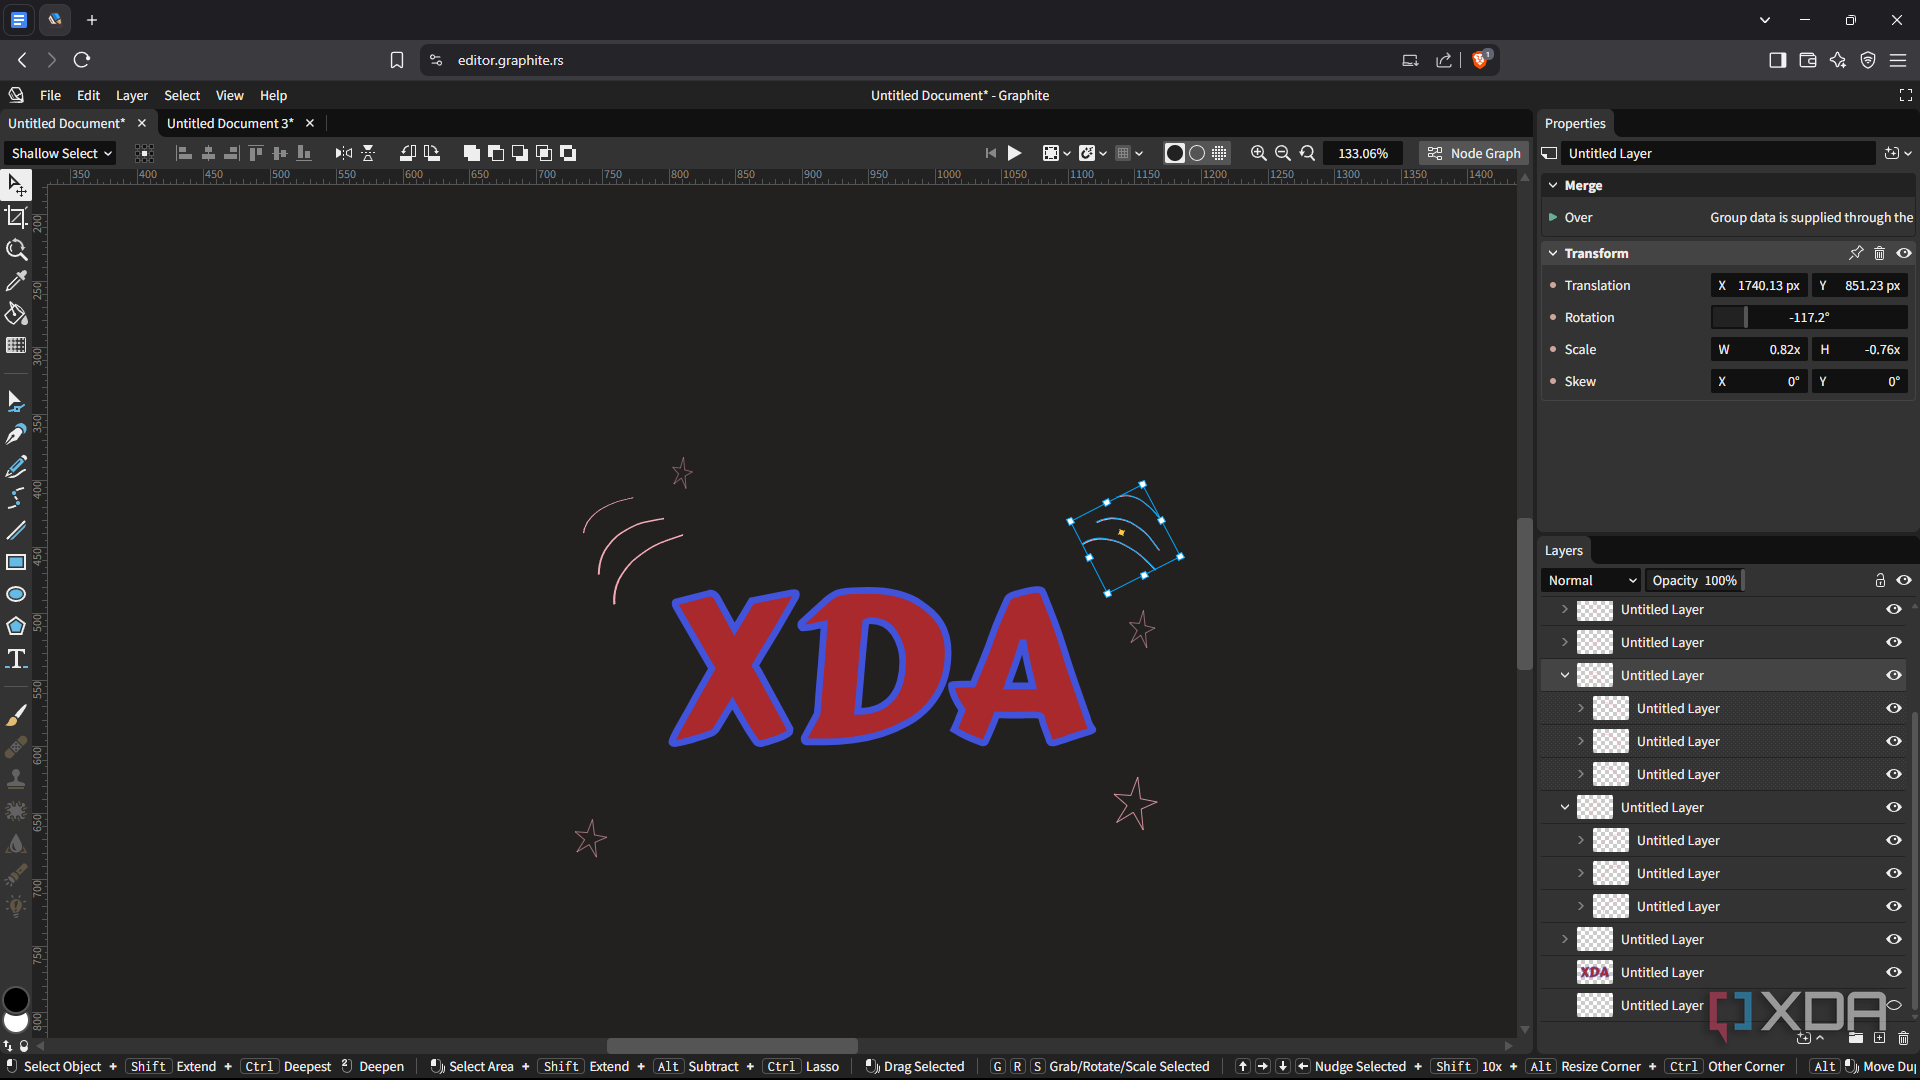Switch to outline render mode
1920x1080 pixels.
pos(1197,153)
